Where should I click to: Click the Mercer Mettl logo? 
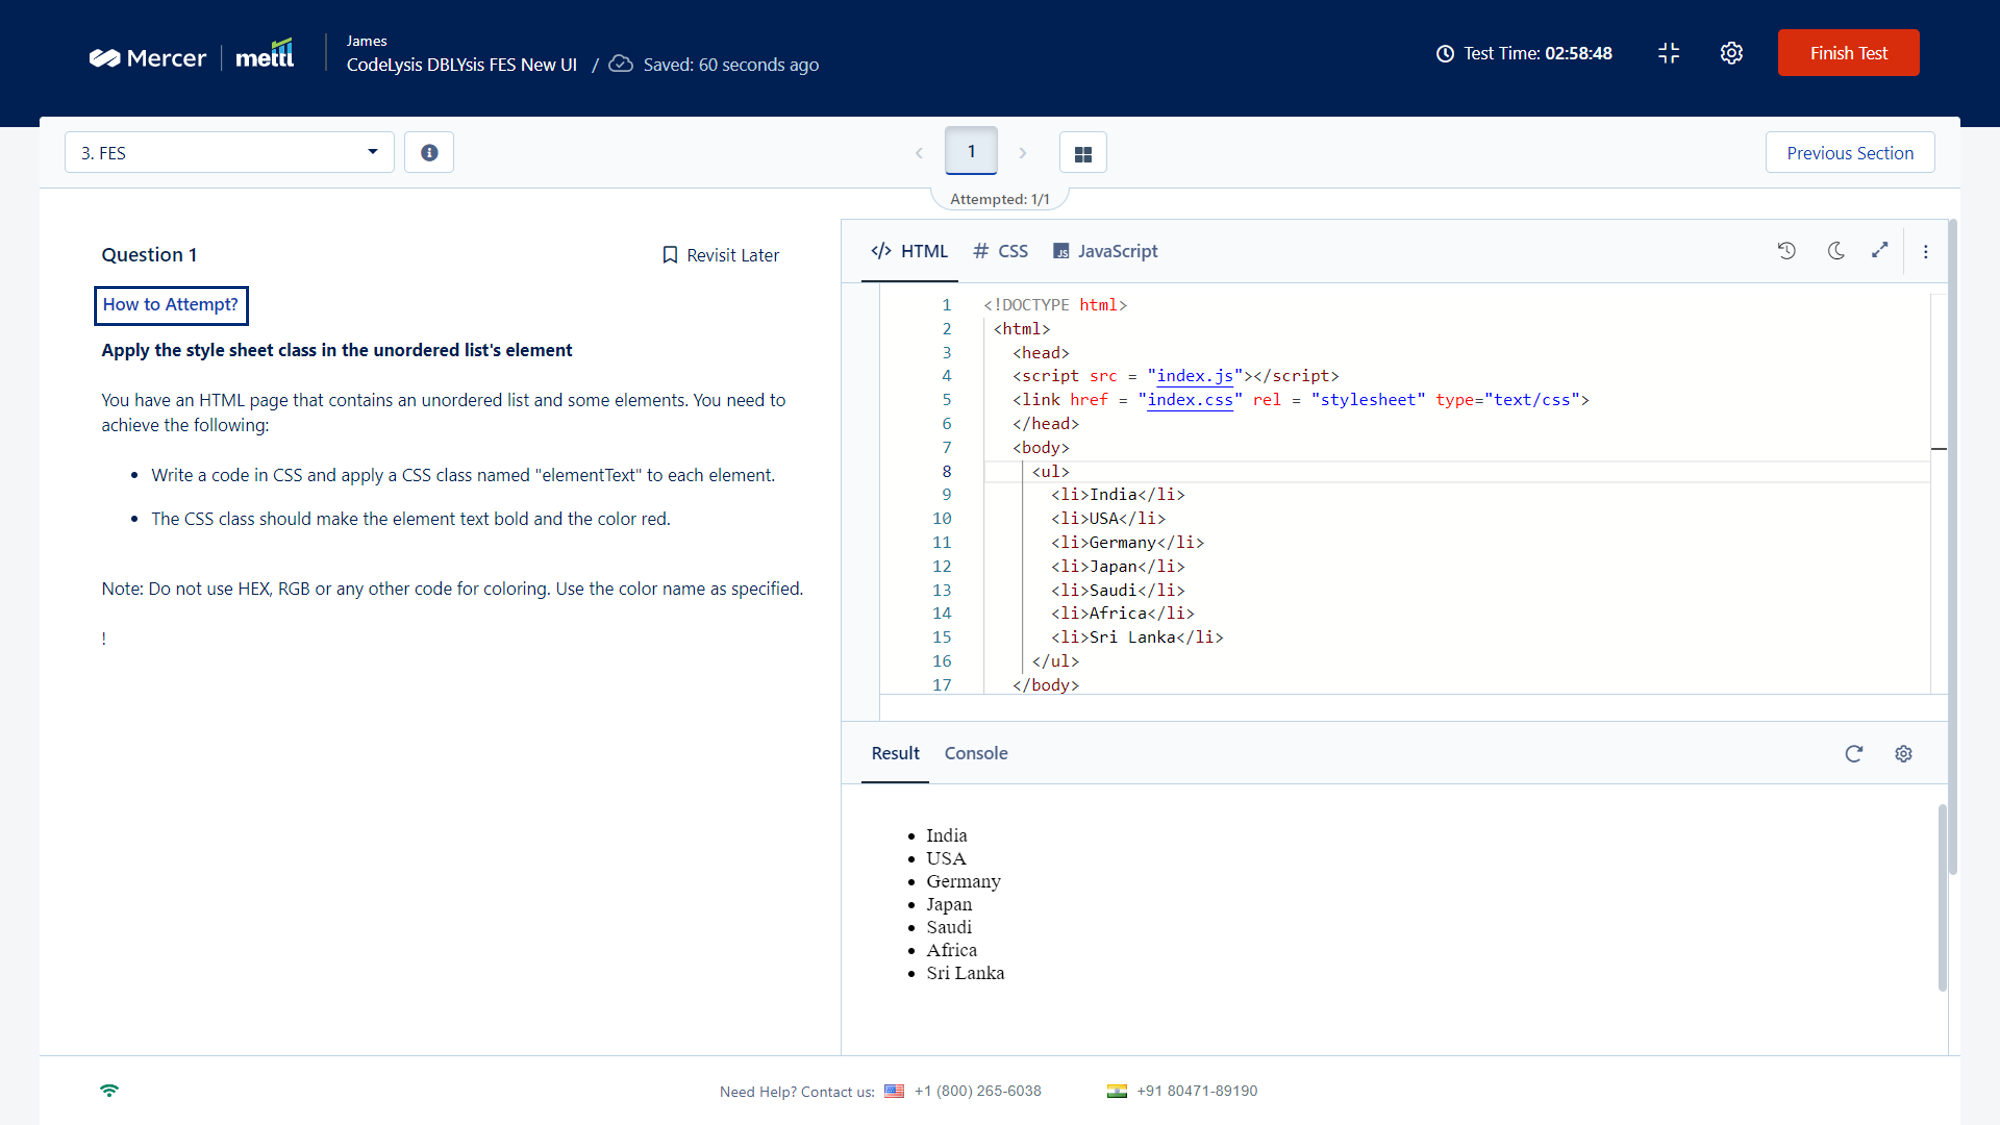click(192, 55)
